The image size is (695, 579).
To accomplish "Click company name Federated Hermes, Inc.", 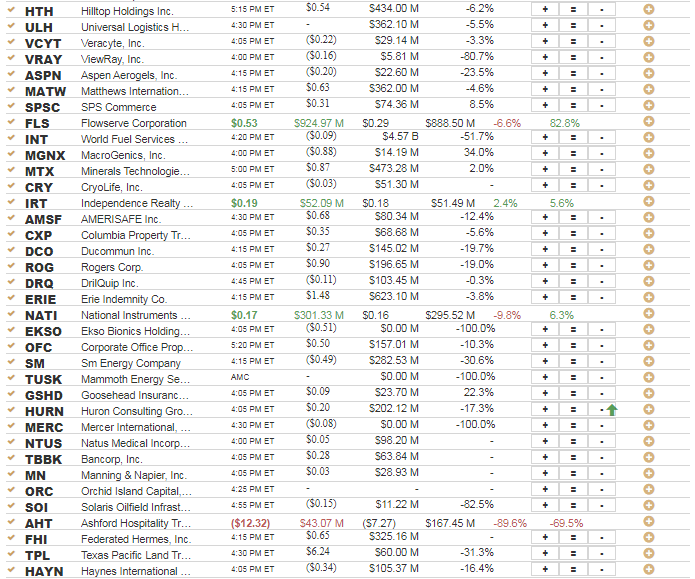I will point(136,540).
